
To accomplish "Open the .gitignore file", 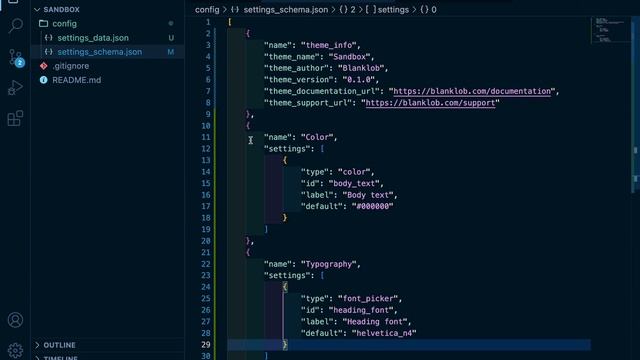I will 71,66.
